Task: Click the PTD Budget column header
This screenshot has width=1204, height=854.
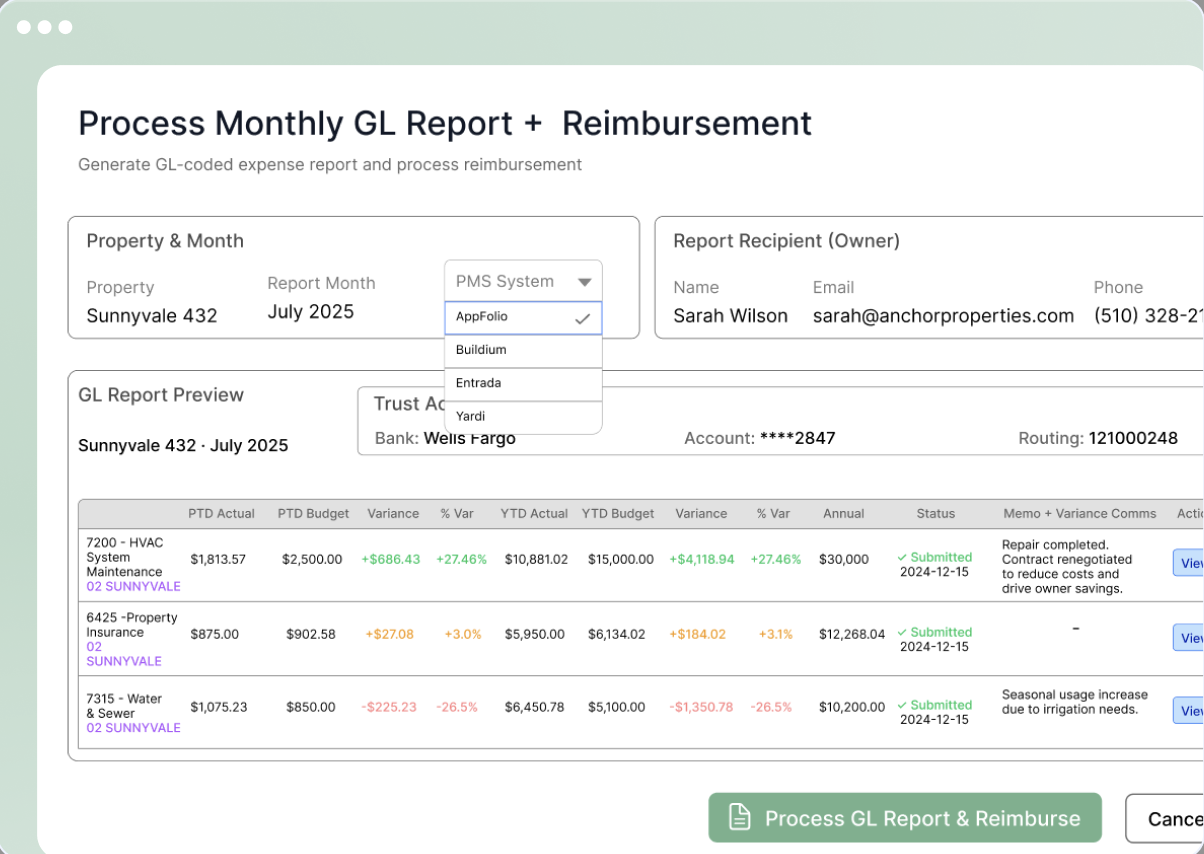Action: [314, 513]
